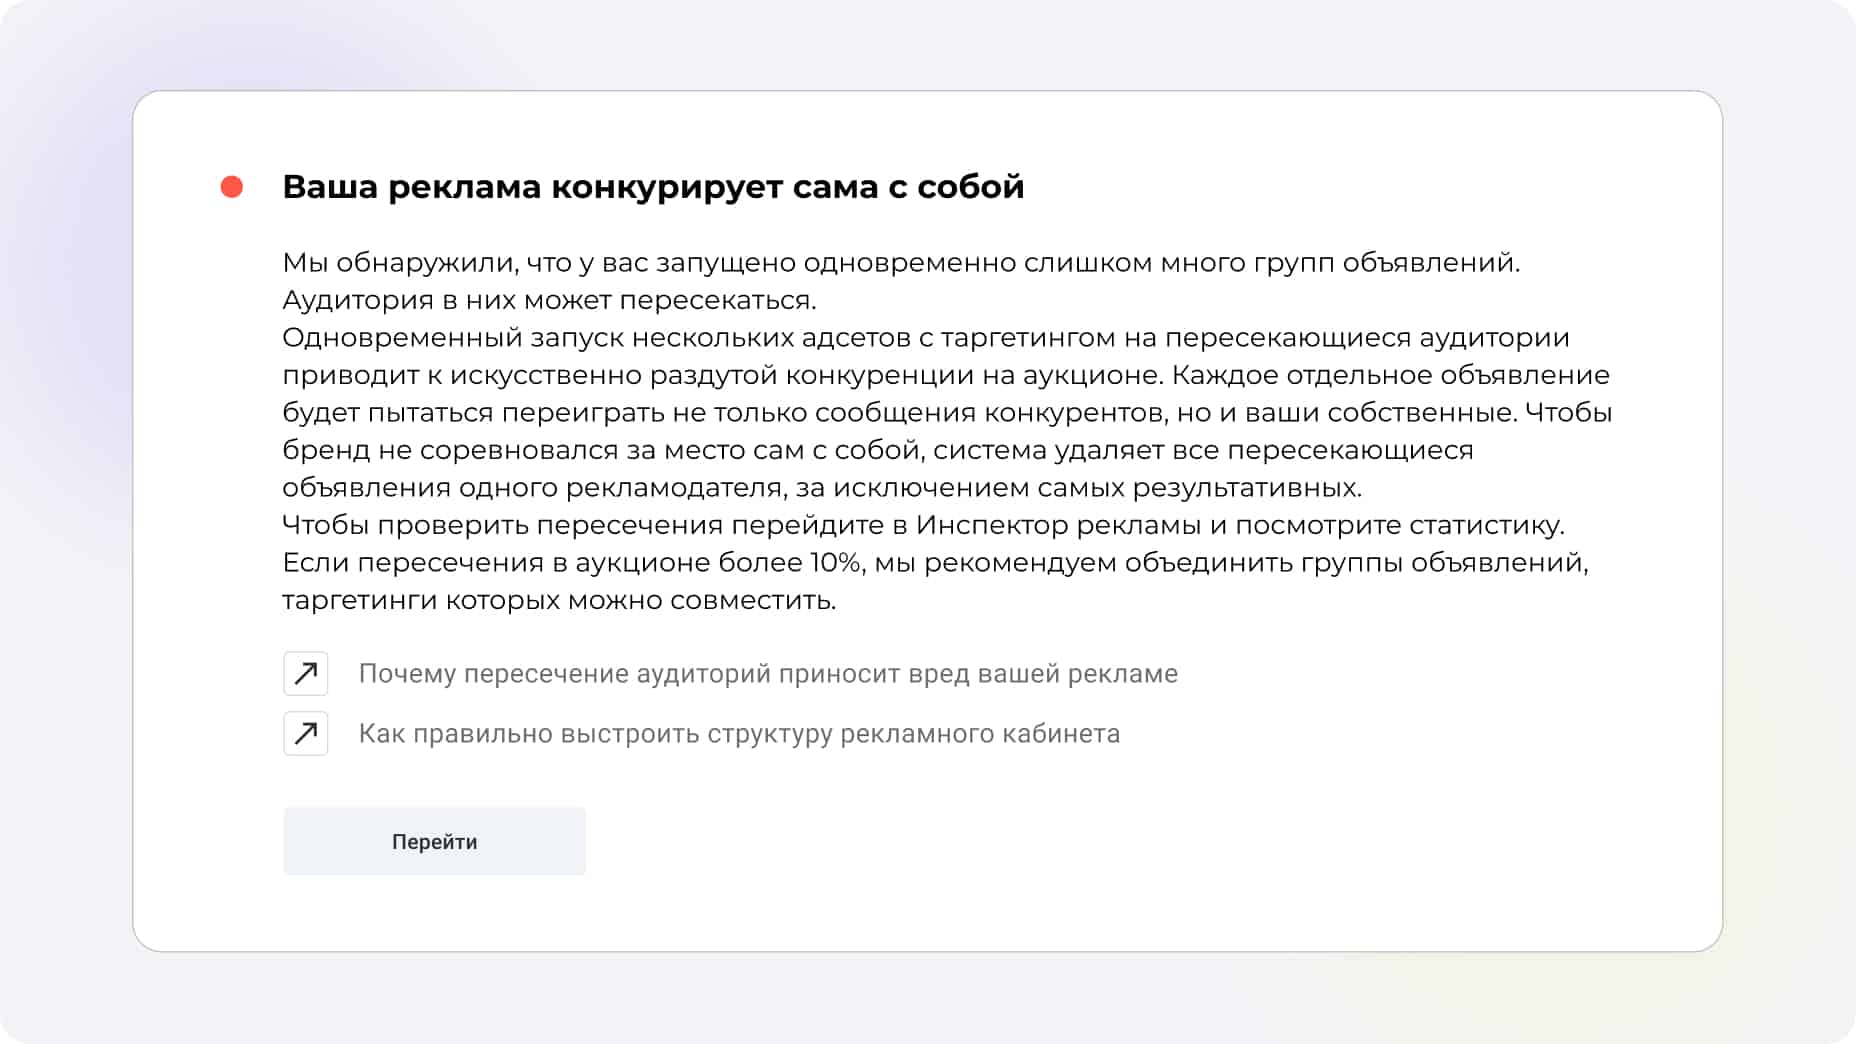The height and width of the screenshot is (1044, 1856).
Task: Click the line starting 'Чтобы проверить пересечения перейдите'
Action: (x=922, y=525)
